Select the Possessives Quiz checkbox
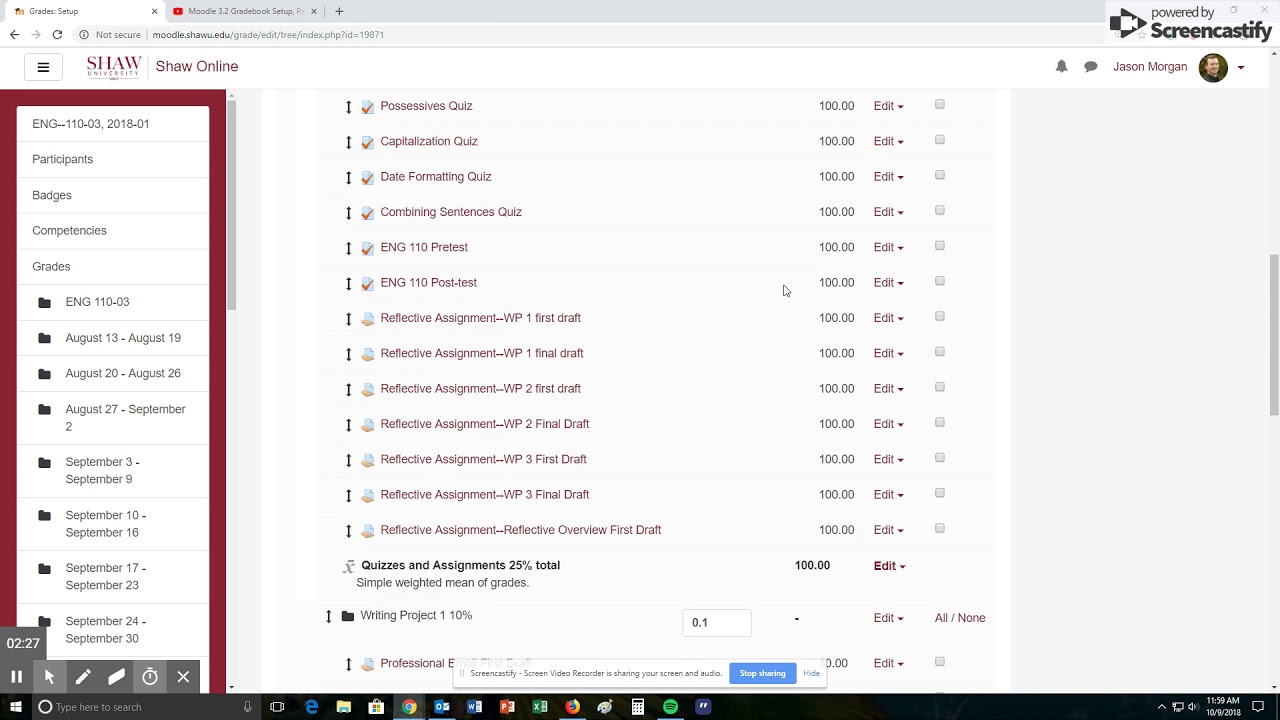The width and height of the screenshot is (1280, 720). click(x=940, y=105)
